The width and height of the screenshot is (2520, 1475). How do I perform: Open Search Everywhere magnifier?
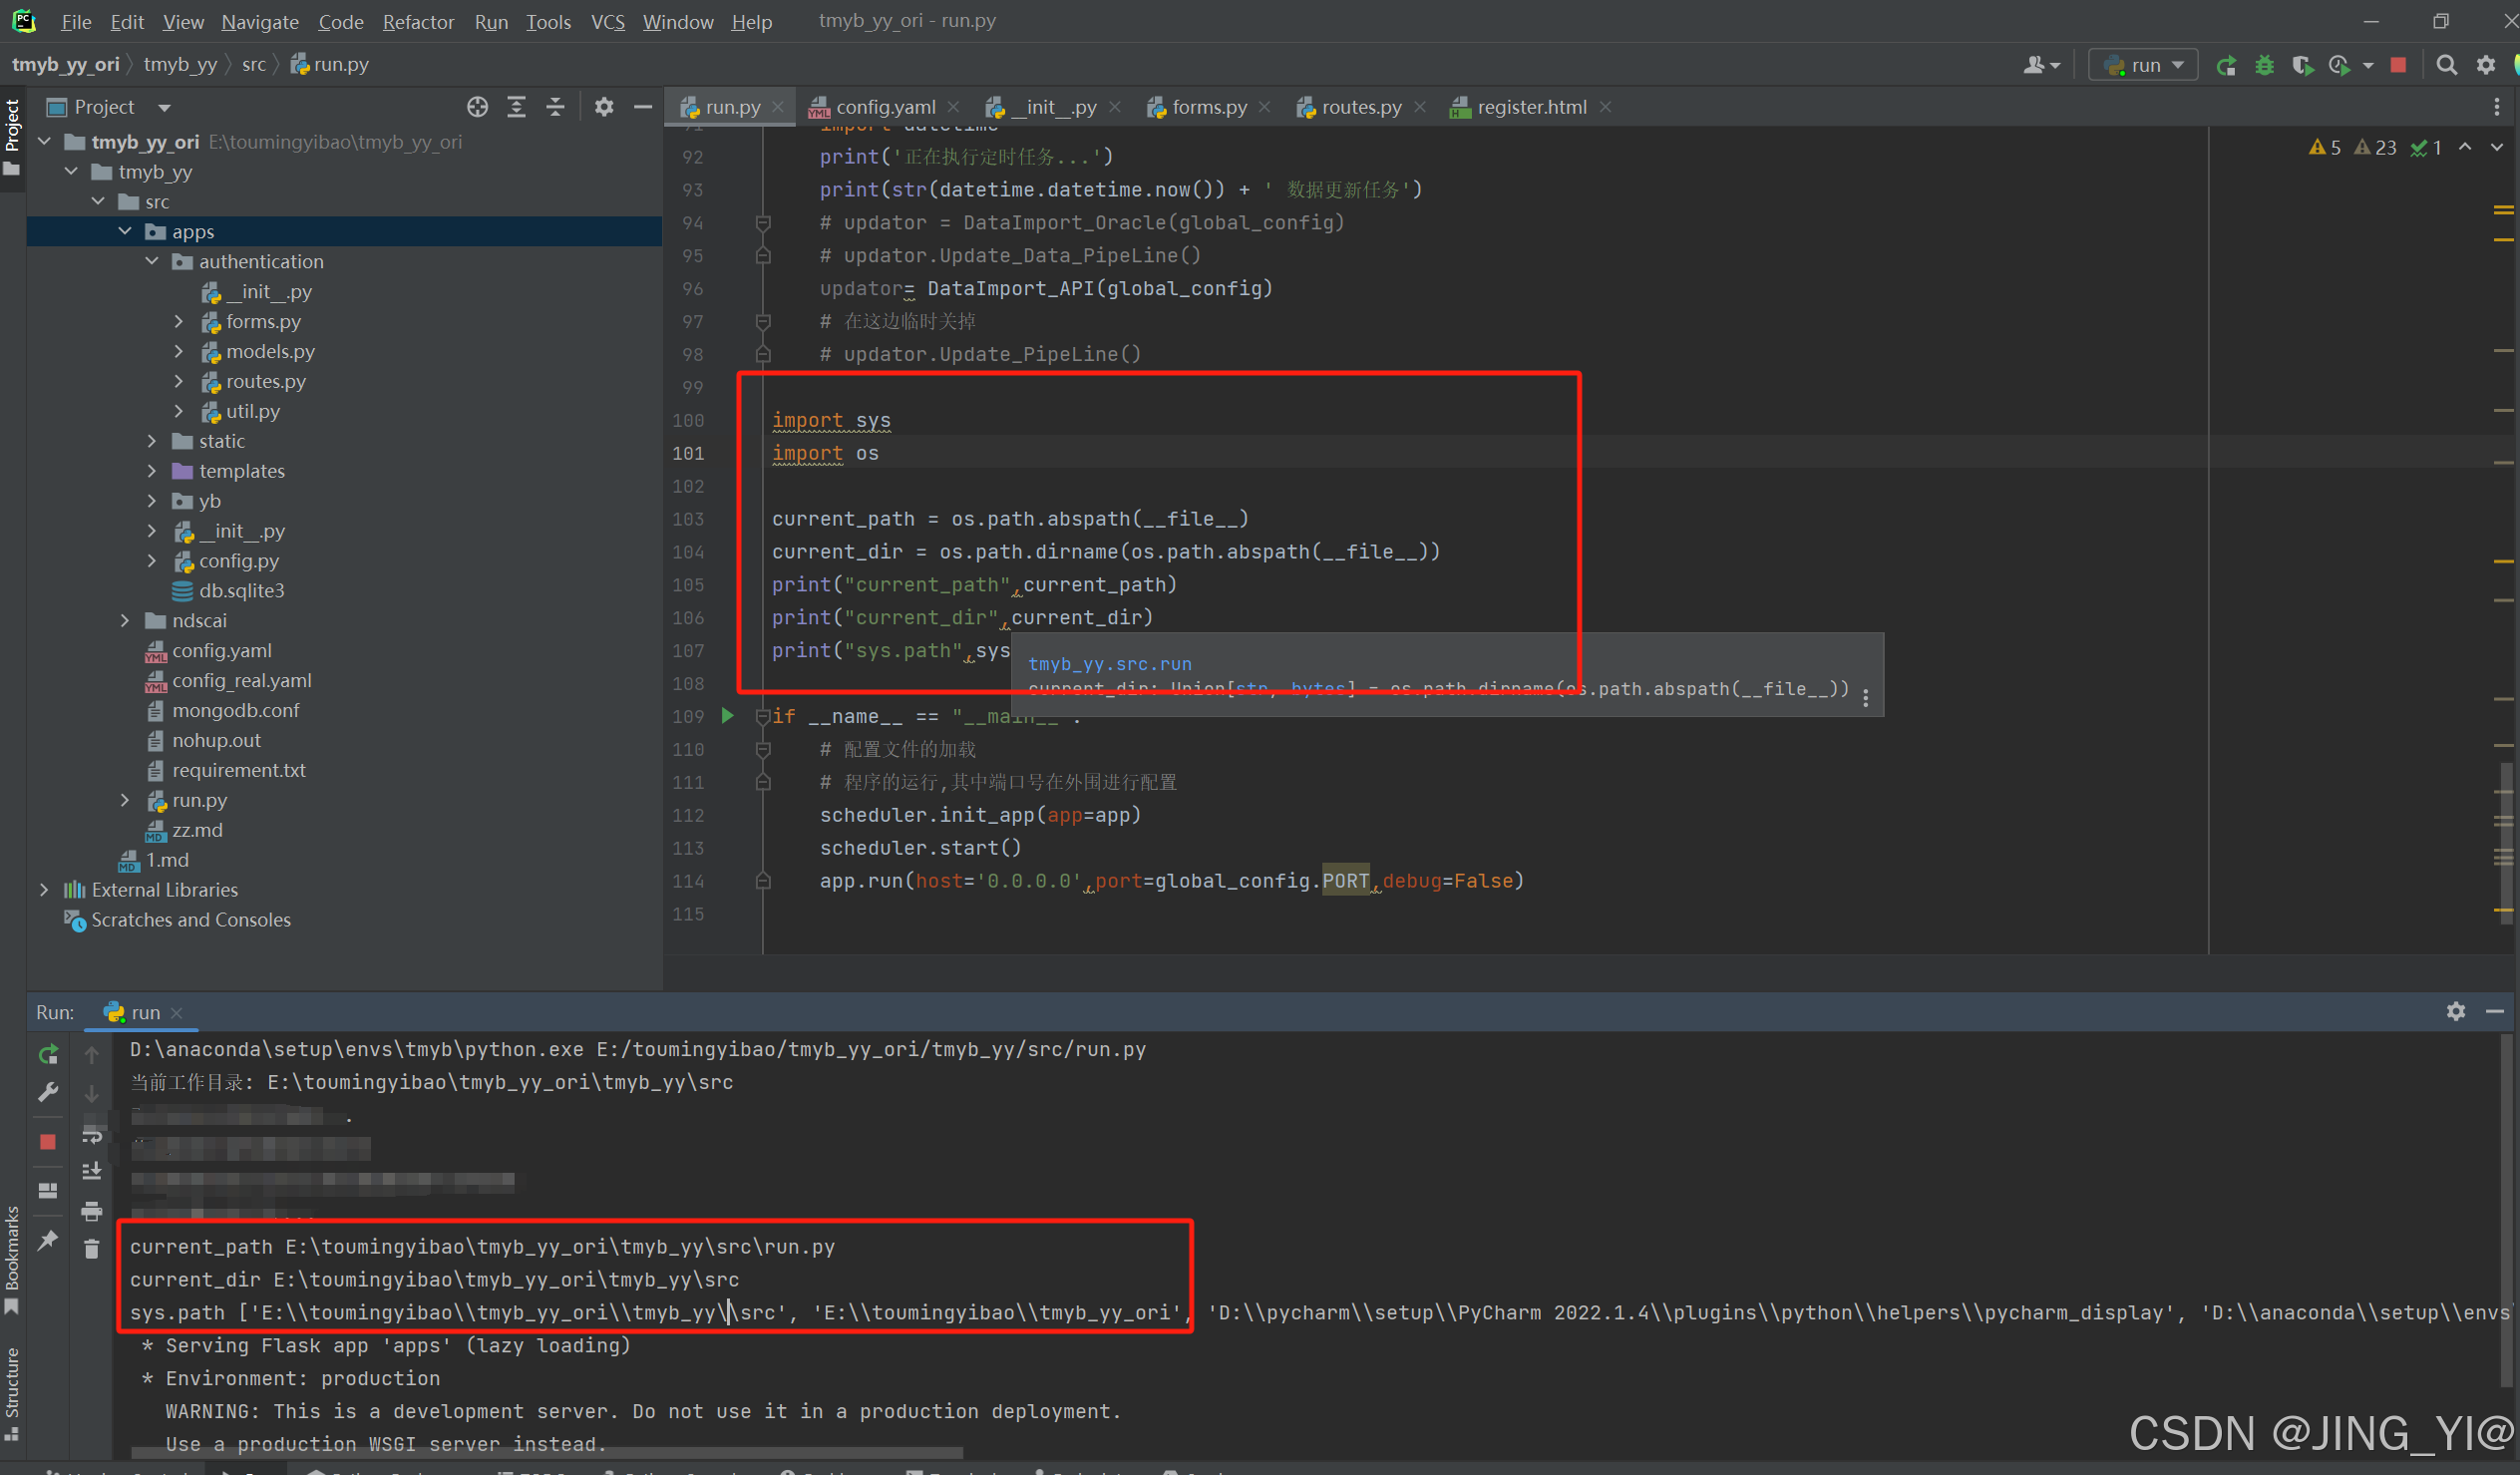(x=2447, y=66)
